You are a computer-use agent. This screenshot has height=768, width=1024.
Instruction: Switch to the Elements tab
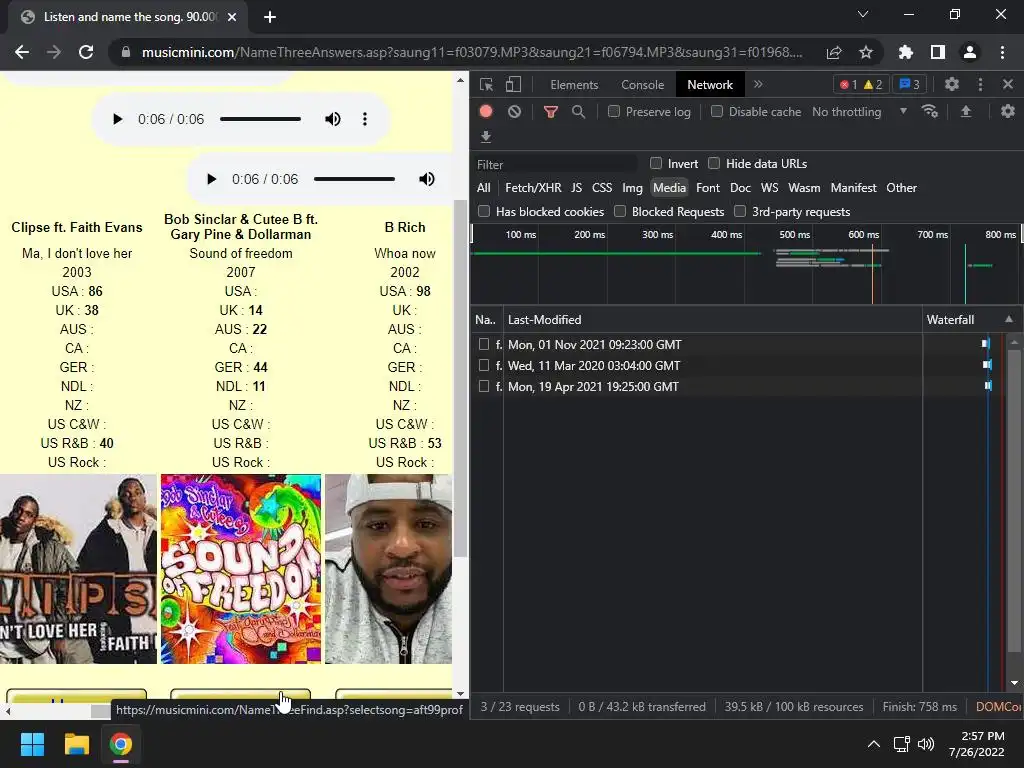coord(574,85)
